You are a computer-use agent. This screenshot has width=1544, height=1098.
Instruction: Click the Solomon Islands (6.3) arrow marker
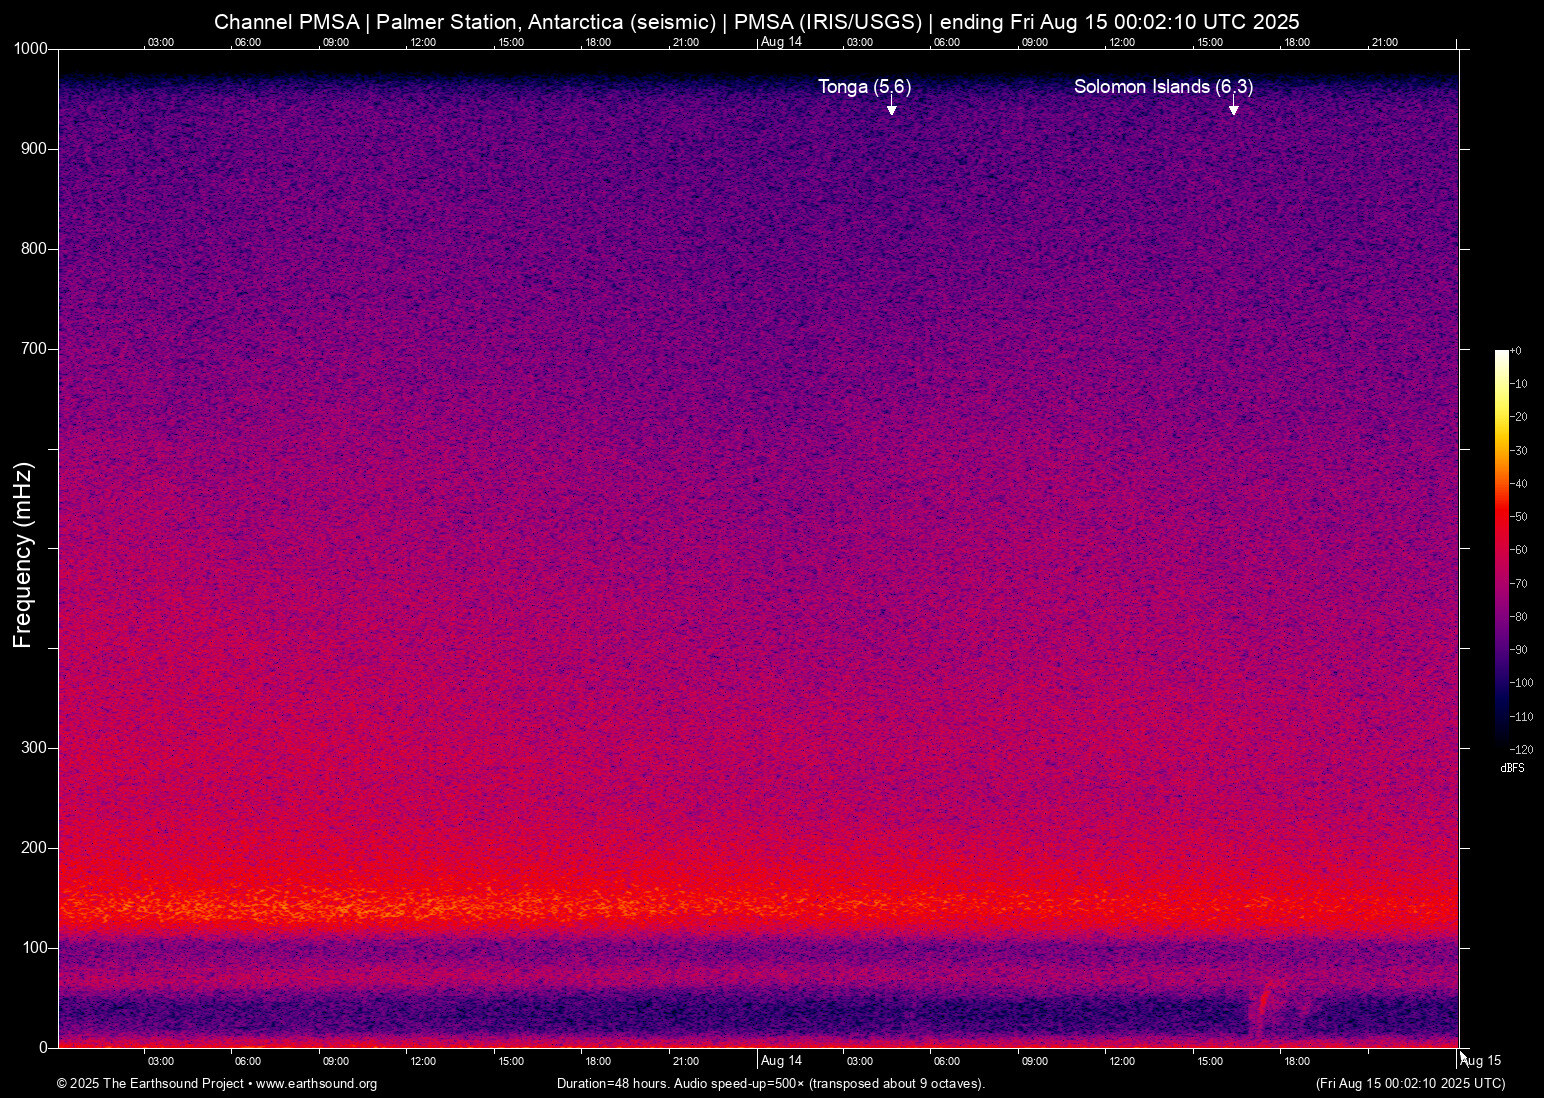(1234, 107)
